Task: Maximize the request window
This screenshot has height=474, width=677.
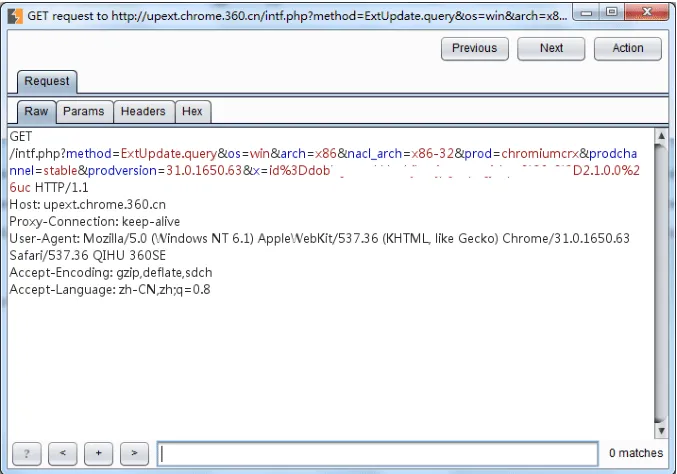Action: click(612, 13)
